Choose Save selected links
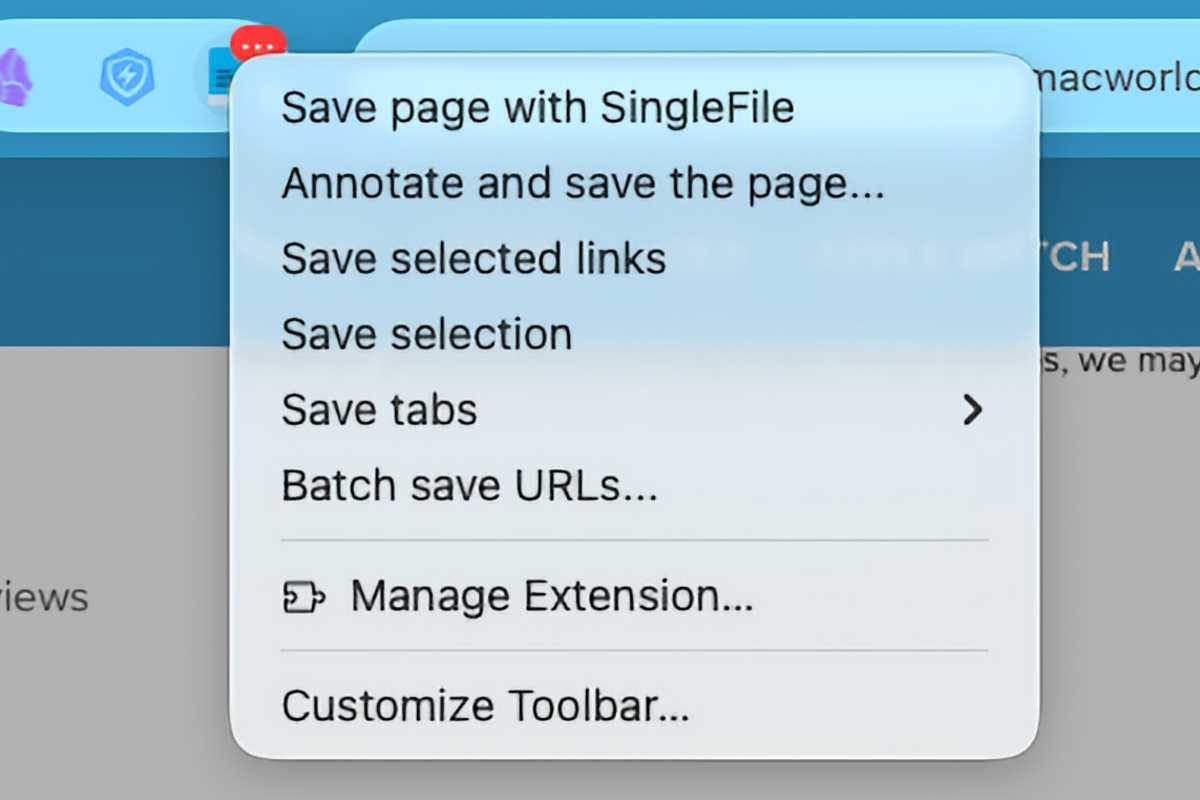The image size is (1200, 800). [x=473, y=259]
